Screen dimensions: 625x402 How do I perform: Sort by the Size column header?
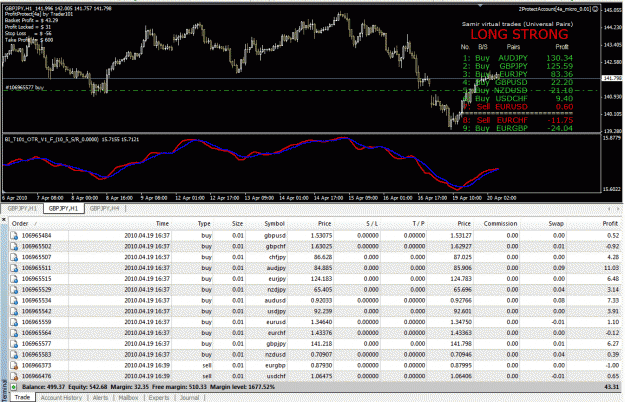tap(237, 224)
